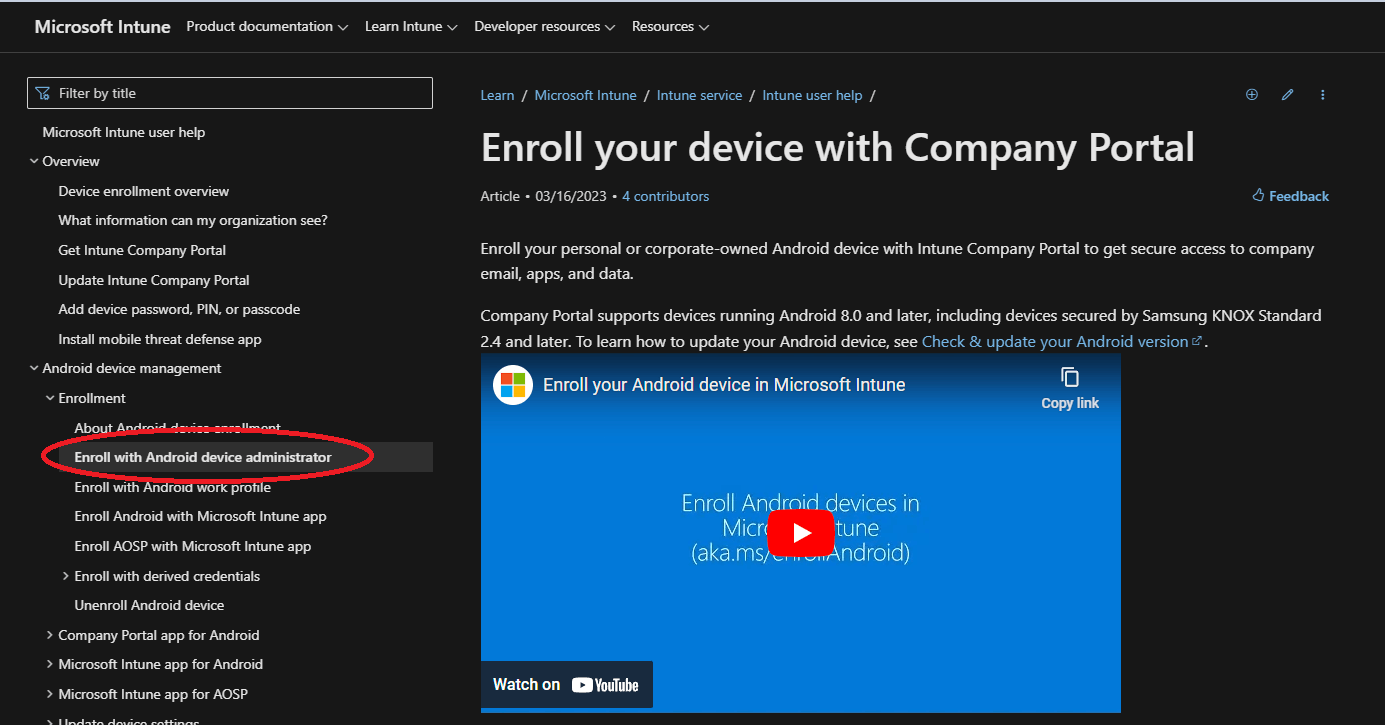Click the add-to-collection plus icon
The width and height of the screenshot is (1385, 725).
(x=1251, y=95)
